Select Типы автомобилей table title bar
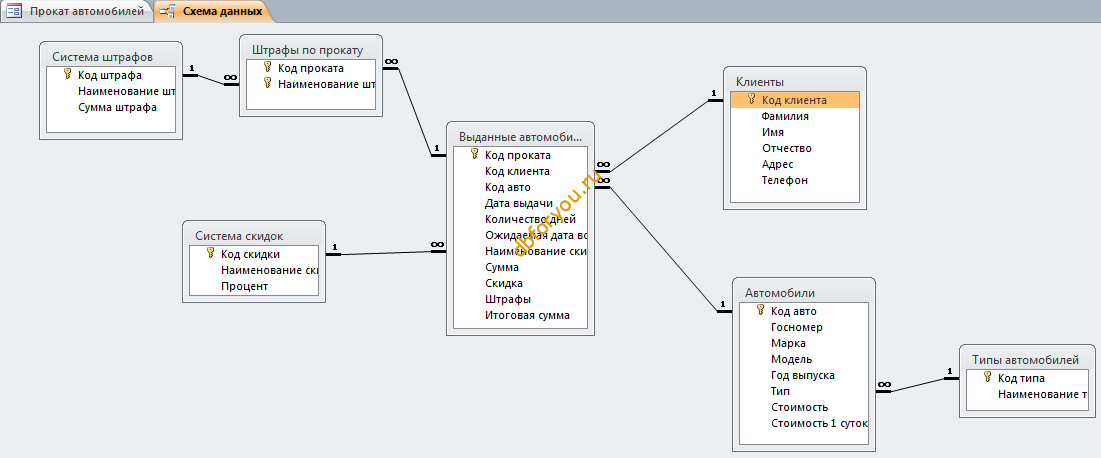 coord(1027,360)
